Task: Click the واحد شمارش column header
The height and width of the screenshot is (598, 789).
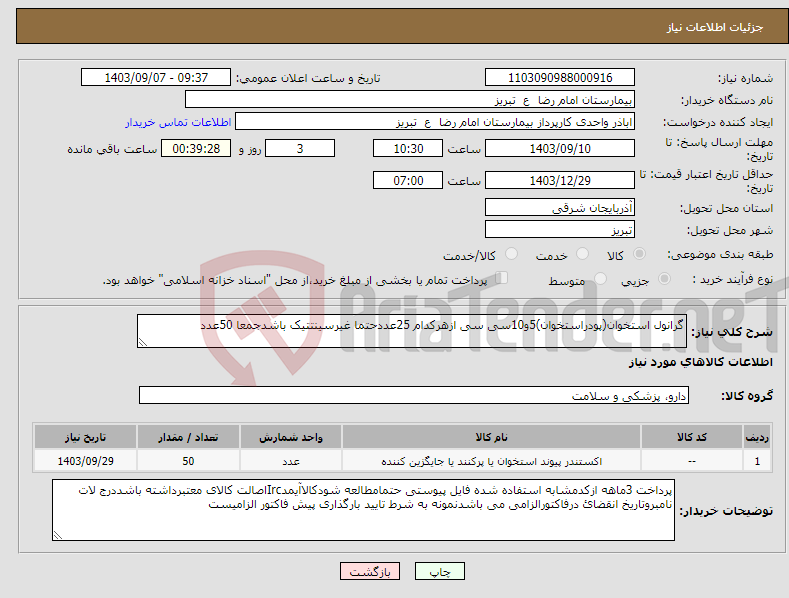Action: coord(291,437)
